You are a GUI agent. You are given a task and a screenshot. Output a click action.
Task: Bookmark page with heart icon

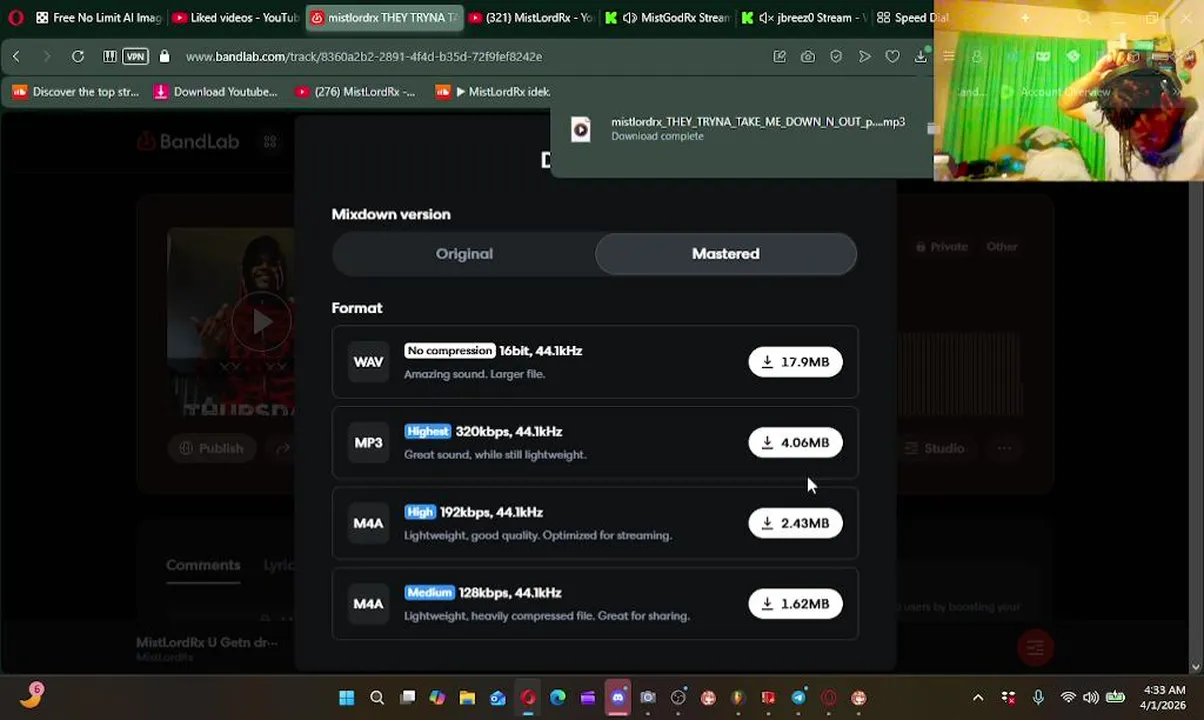point(892,57)
